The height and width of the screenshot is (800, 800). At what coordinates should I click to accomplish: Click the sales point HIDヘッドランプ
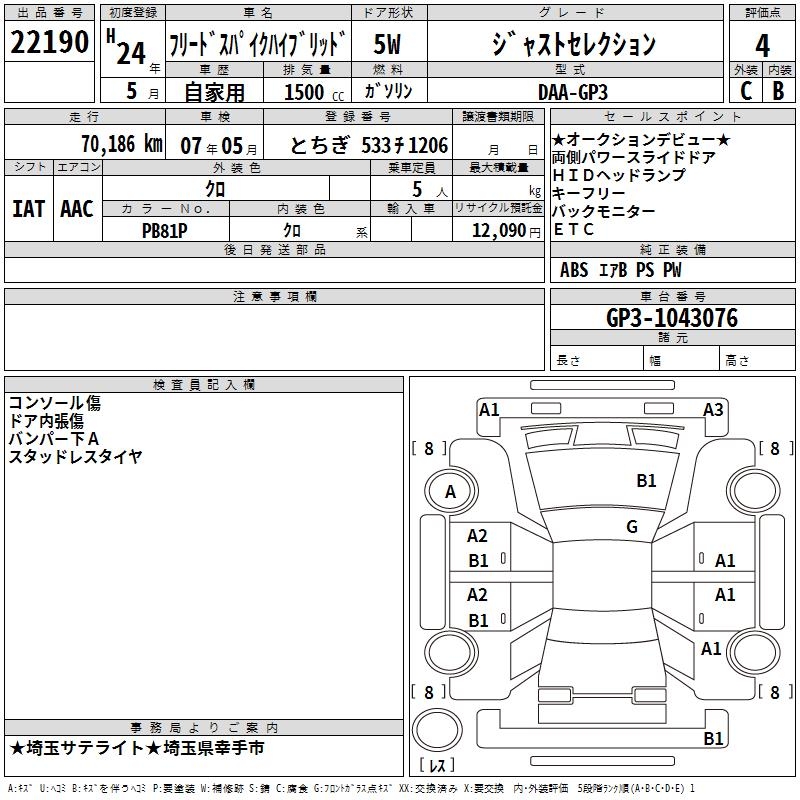click(x=619, y=176)
